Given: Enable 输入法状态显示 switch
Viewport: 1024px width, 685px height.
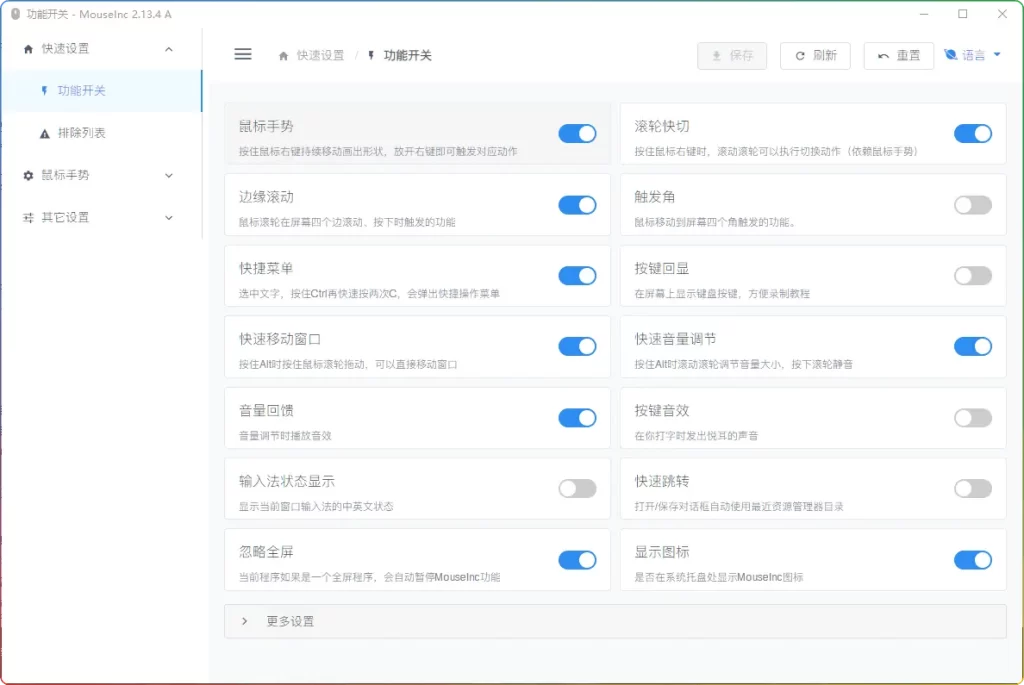Looking at the screenshot, I should 577,488.
